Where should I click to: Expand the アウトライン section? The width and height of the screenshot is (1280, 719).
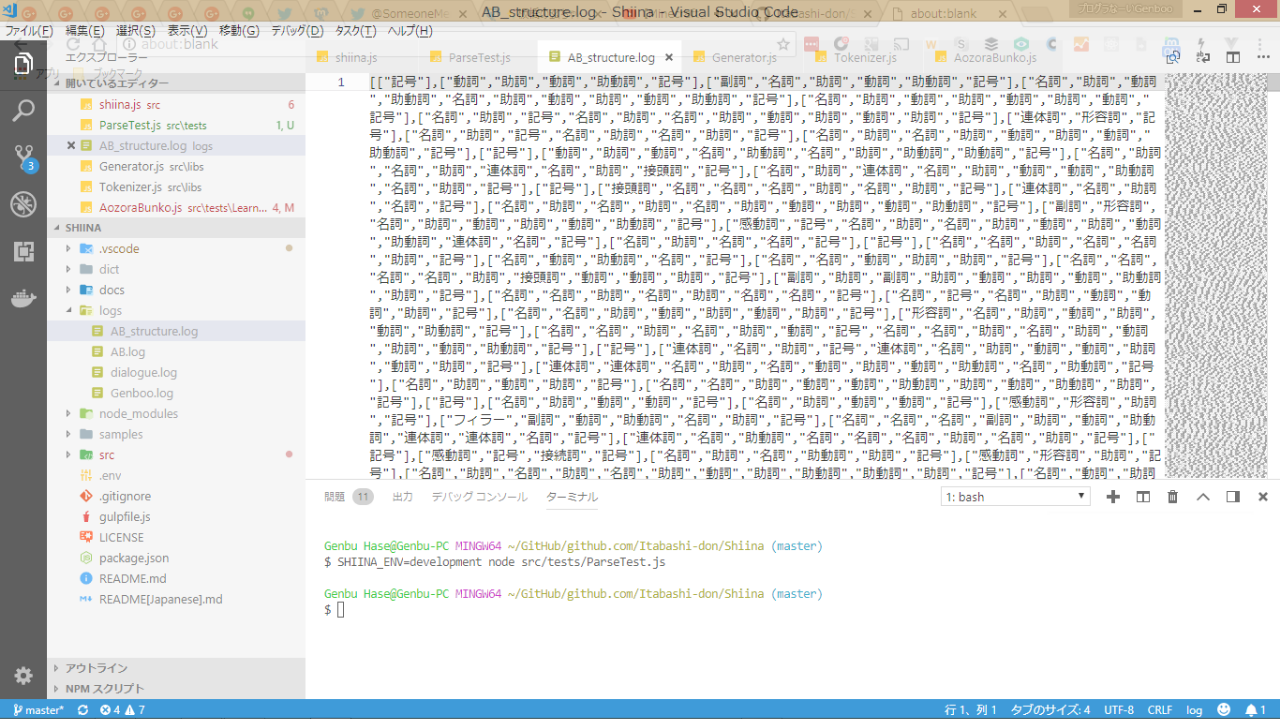click(x=96, y=668)
